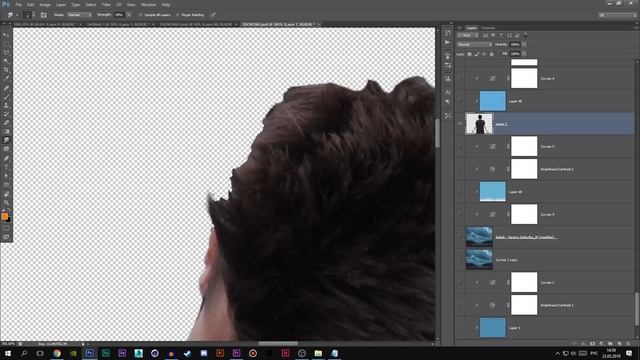Select the Healing Brush tool
Image resolution: width=640 pixels, height=360 pixels.
[x=6, y=88]
